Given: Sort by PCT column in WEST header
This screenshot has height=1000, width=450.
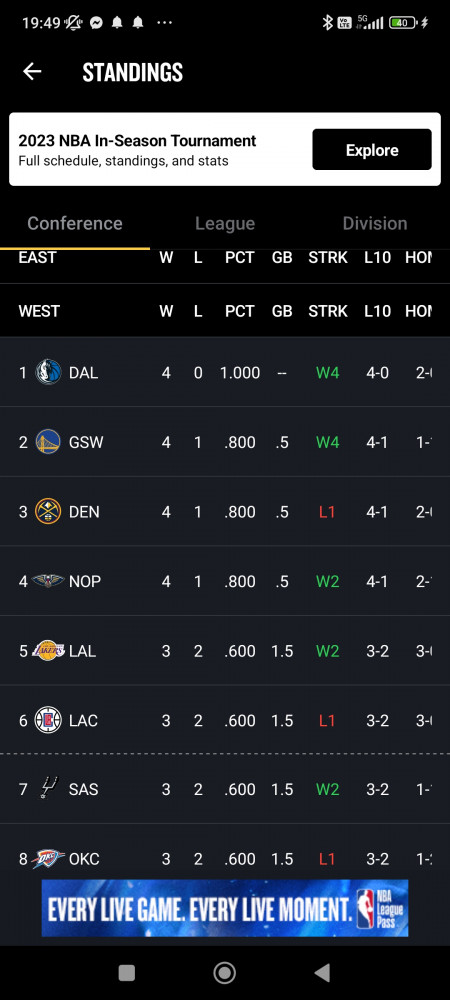Looking at the screenshot, I should (x=240, y=311).
